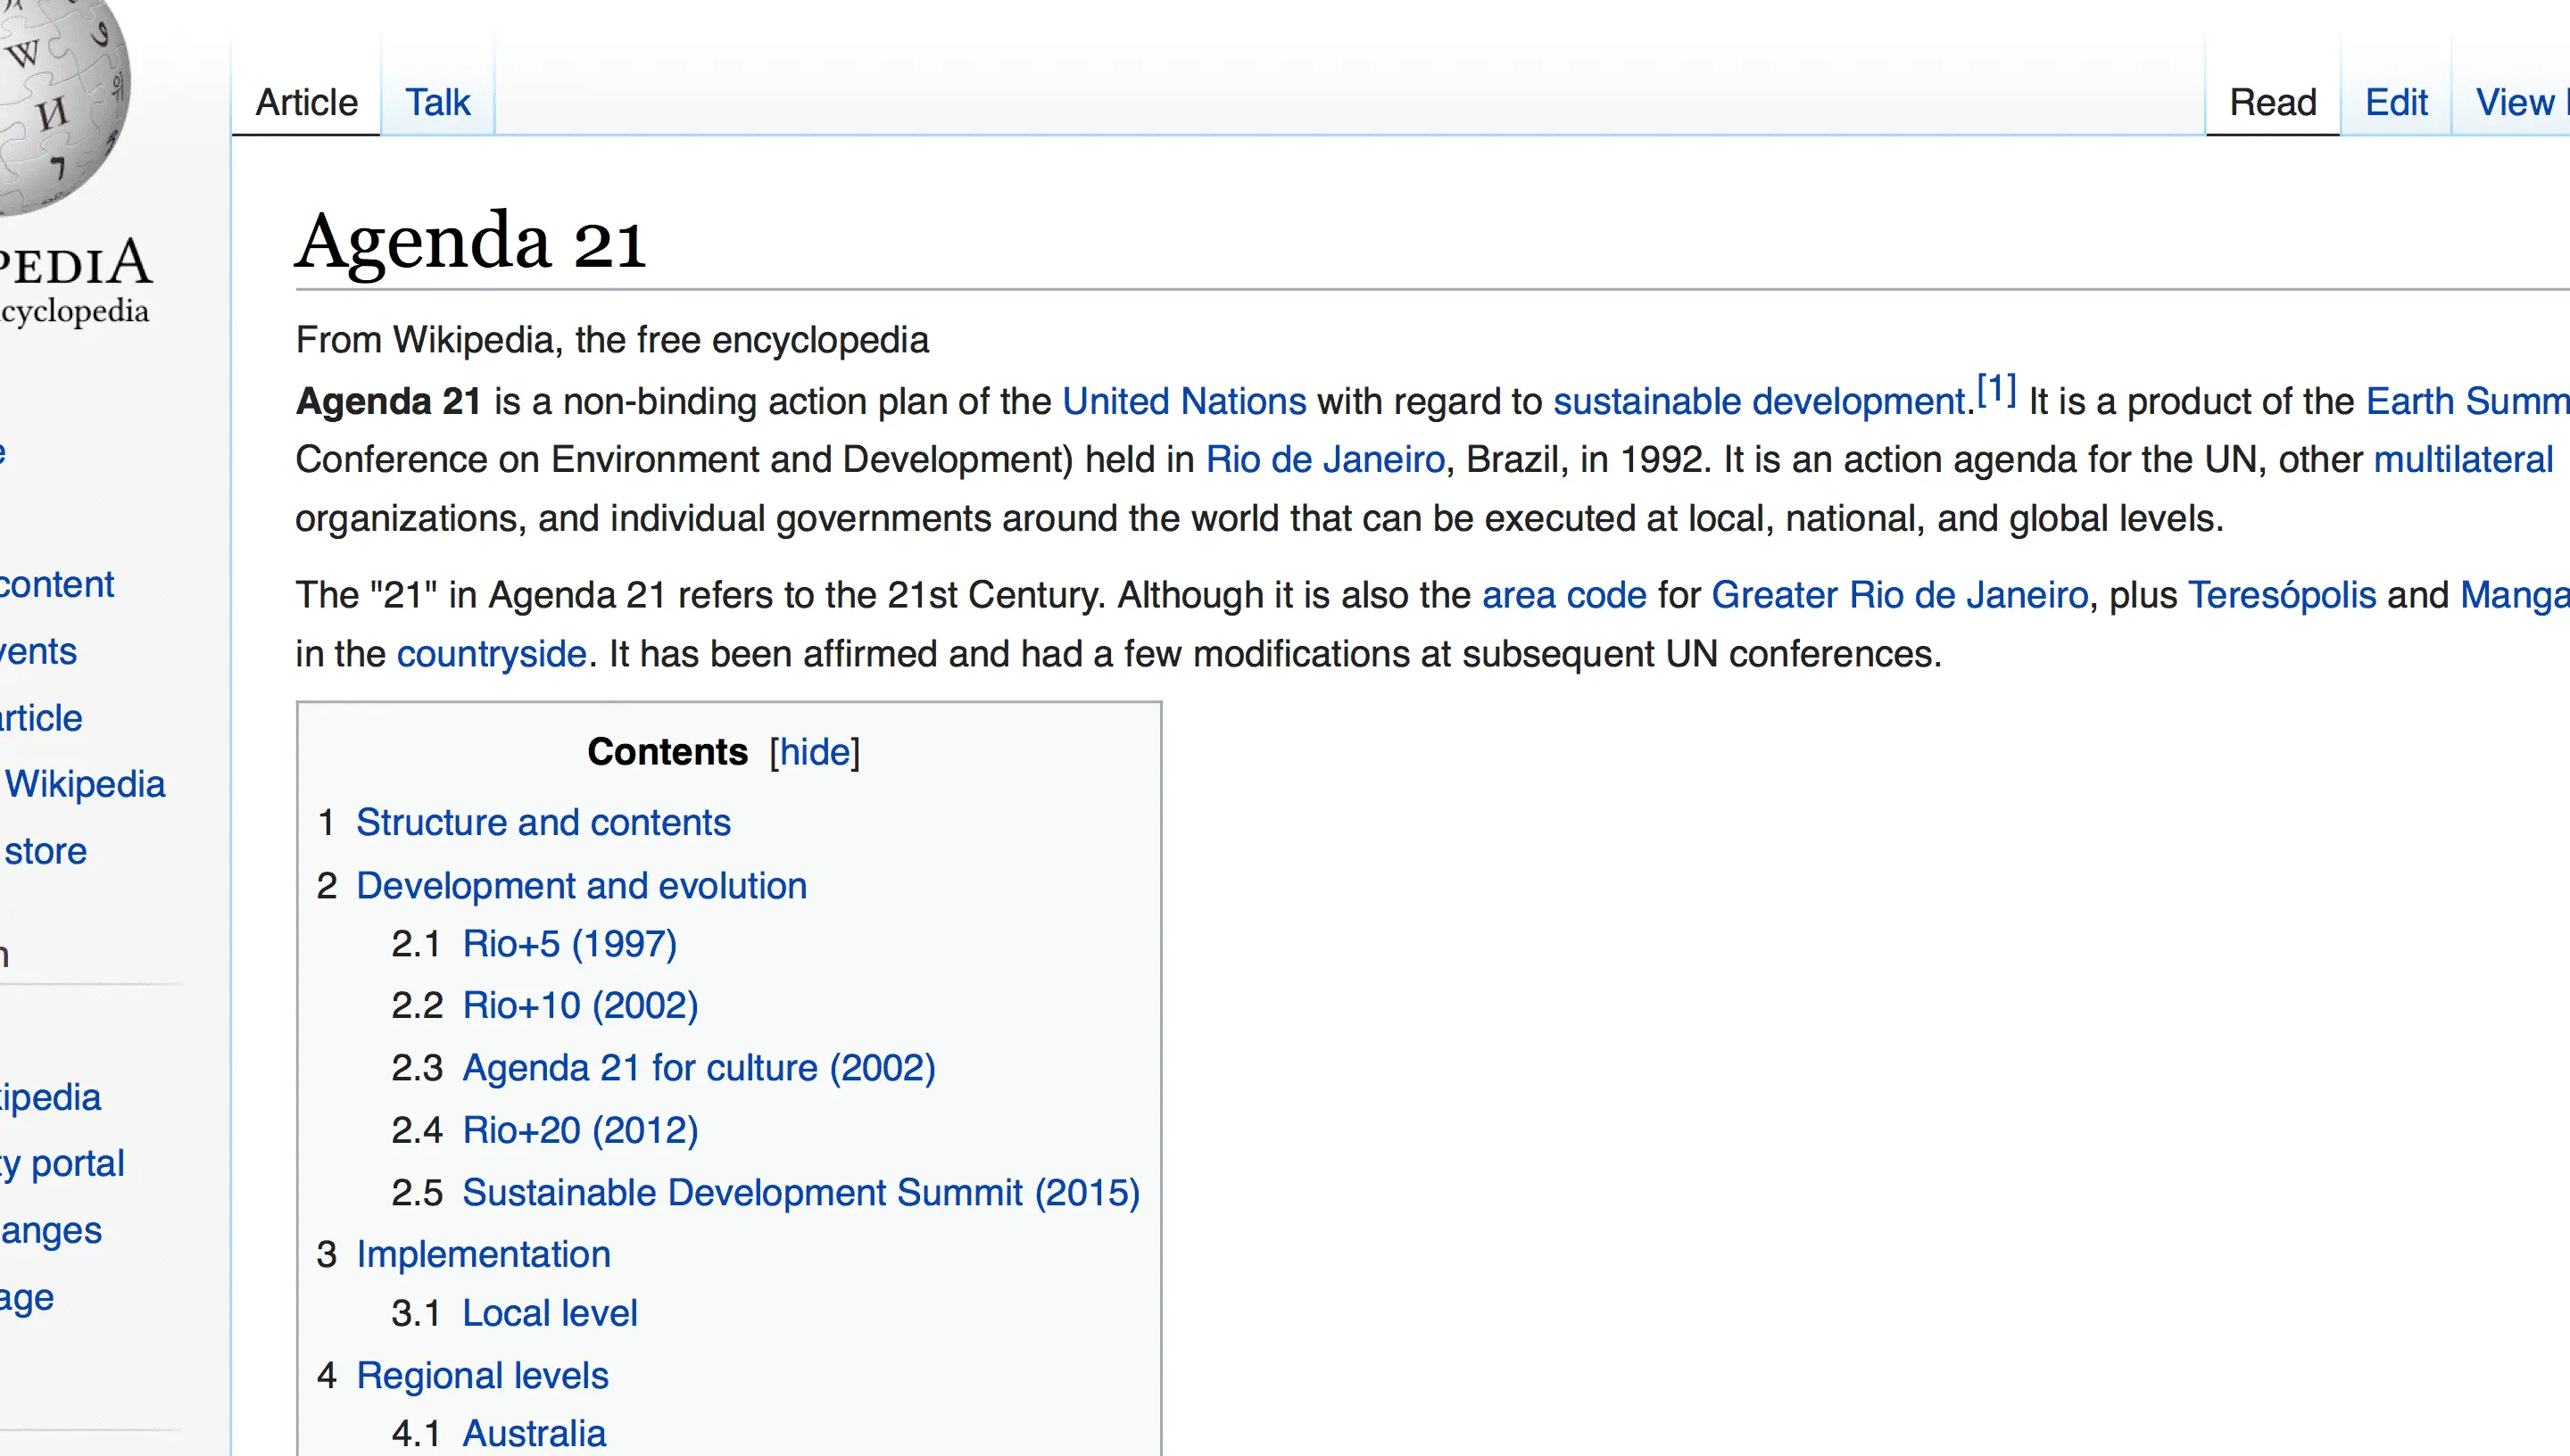Switch to the Talk tab
This screenshot has height=1456, width=2570.
coord(437,102)
